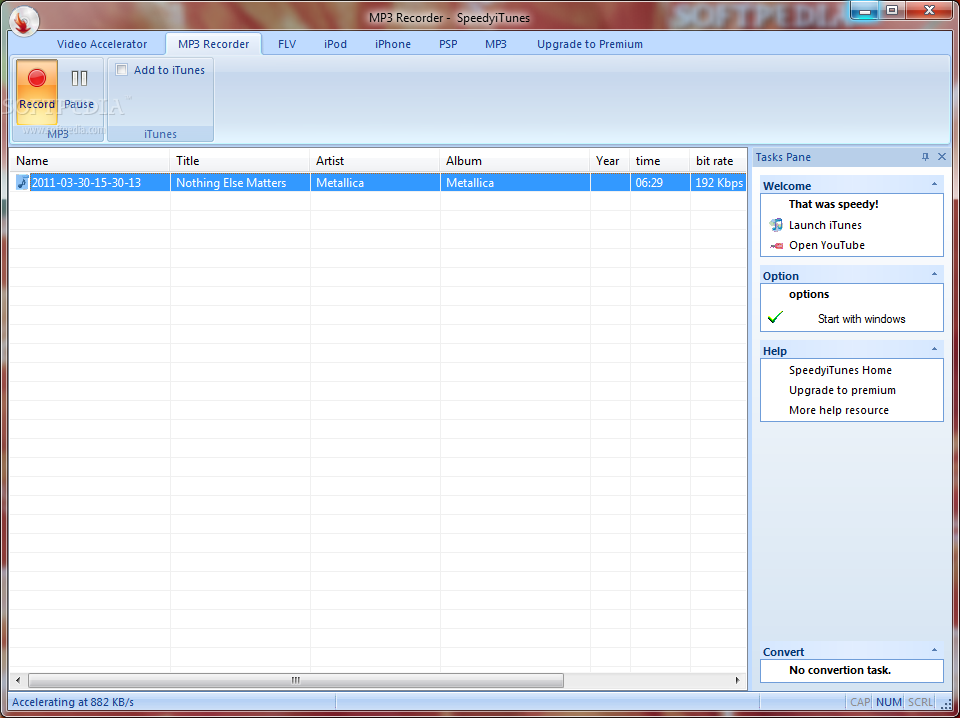The width and height of the screenshot is (960, 718).
Task: Pause the MP3 recording
Action: pos(79,91)
